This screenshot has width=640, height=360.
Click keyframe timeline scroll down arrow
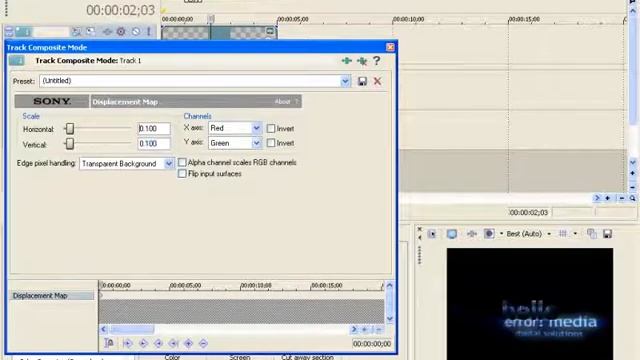tap(389, 319)
